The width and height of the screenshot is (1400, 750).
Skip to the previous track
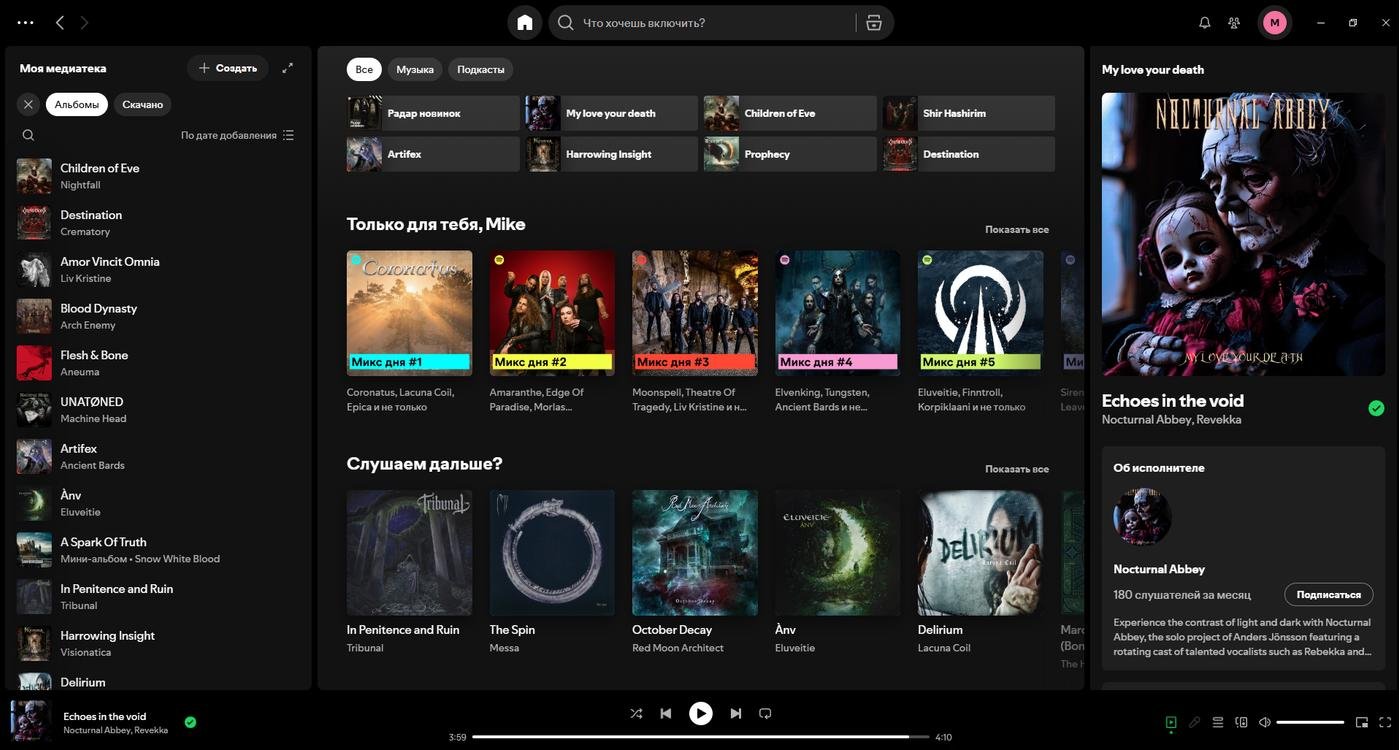pyautogui.click(x=666, y=713)
